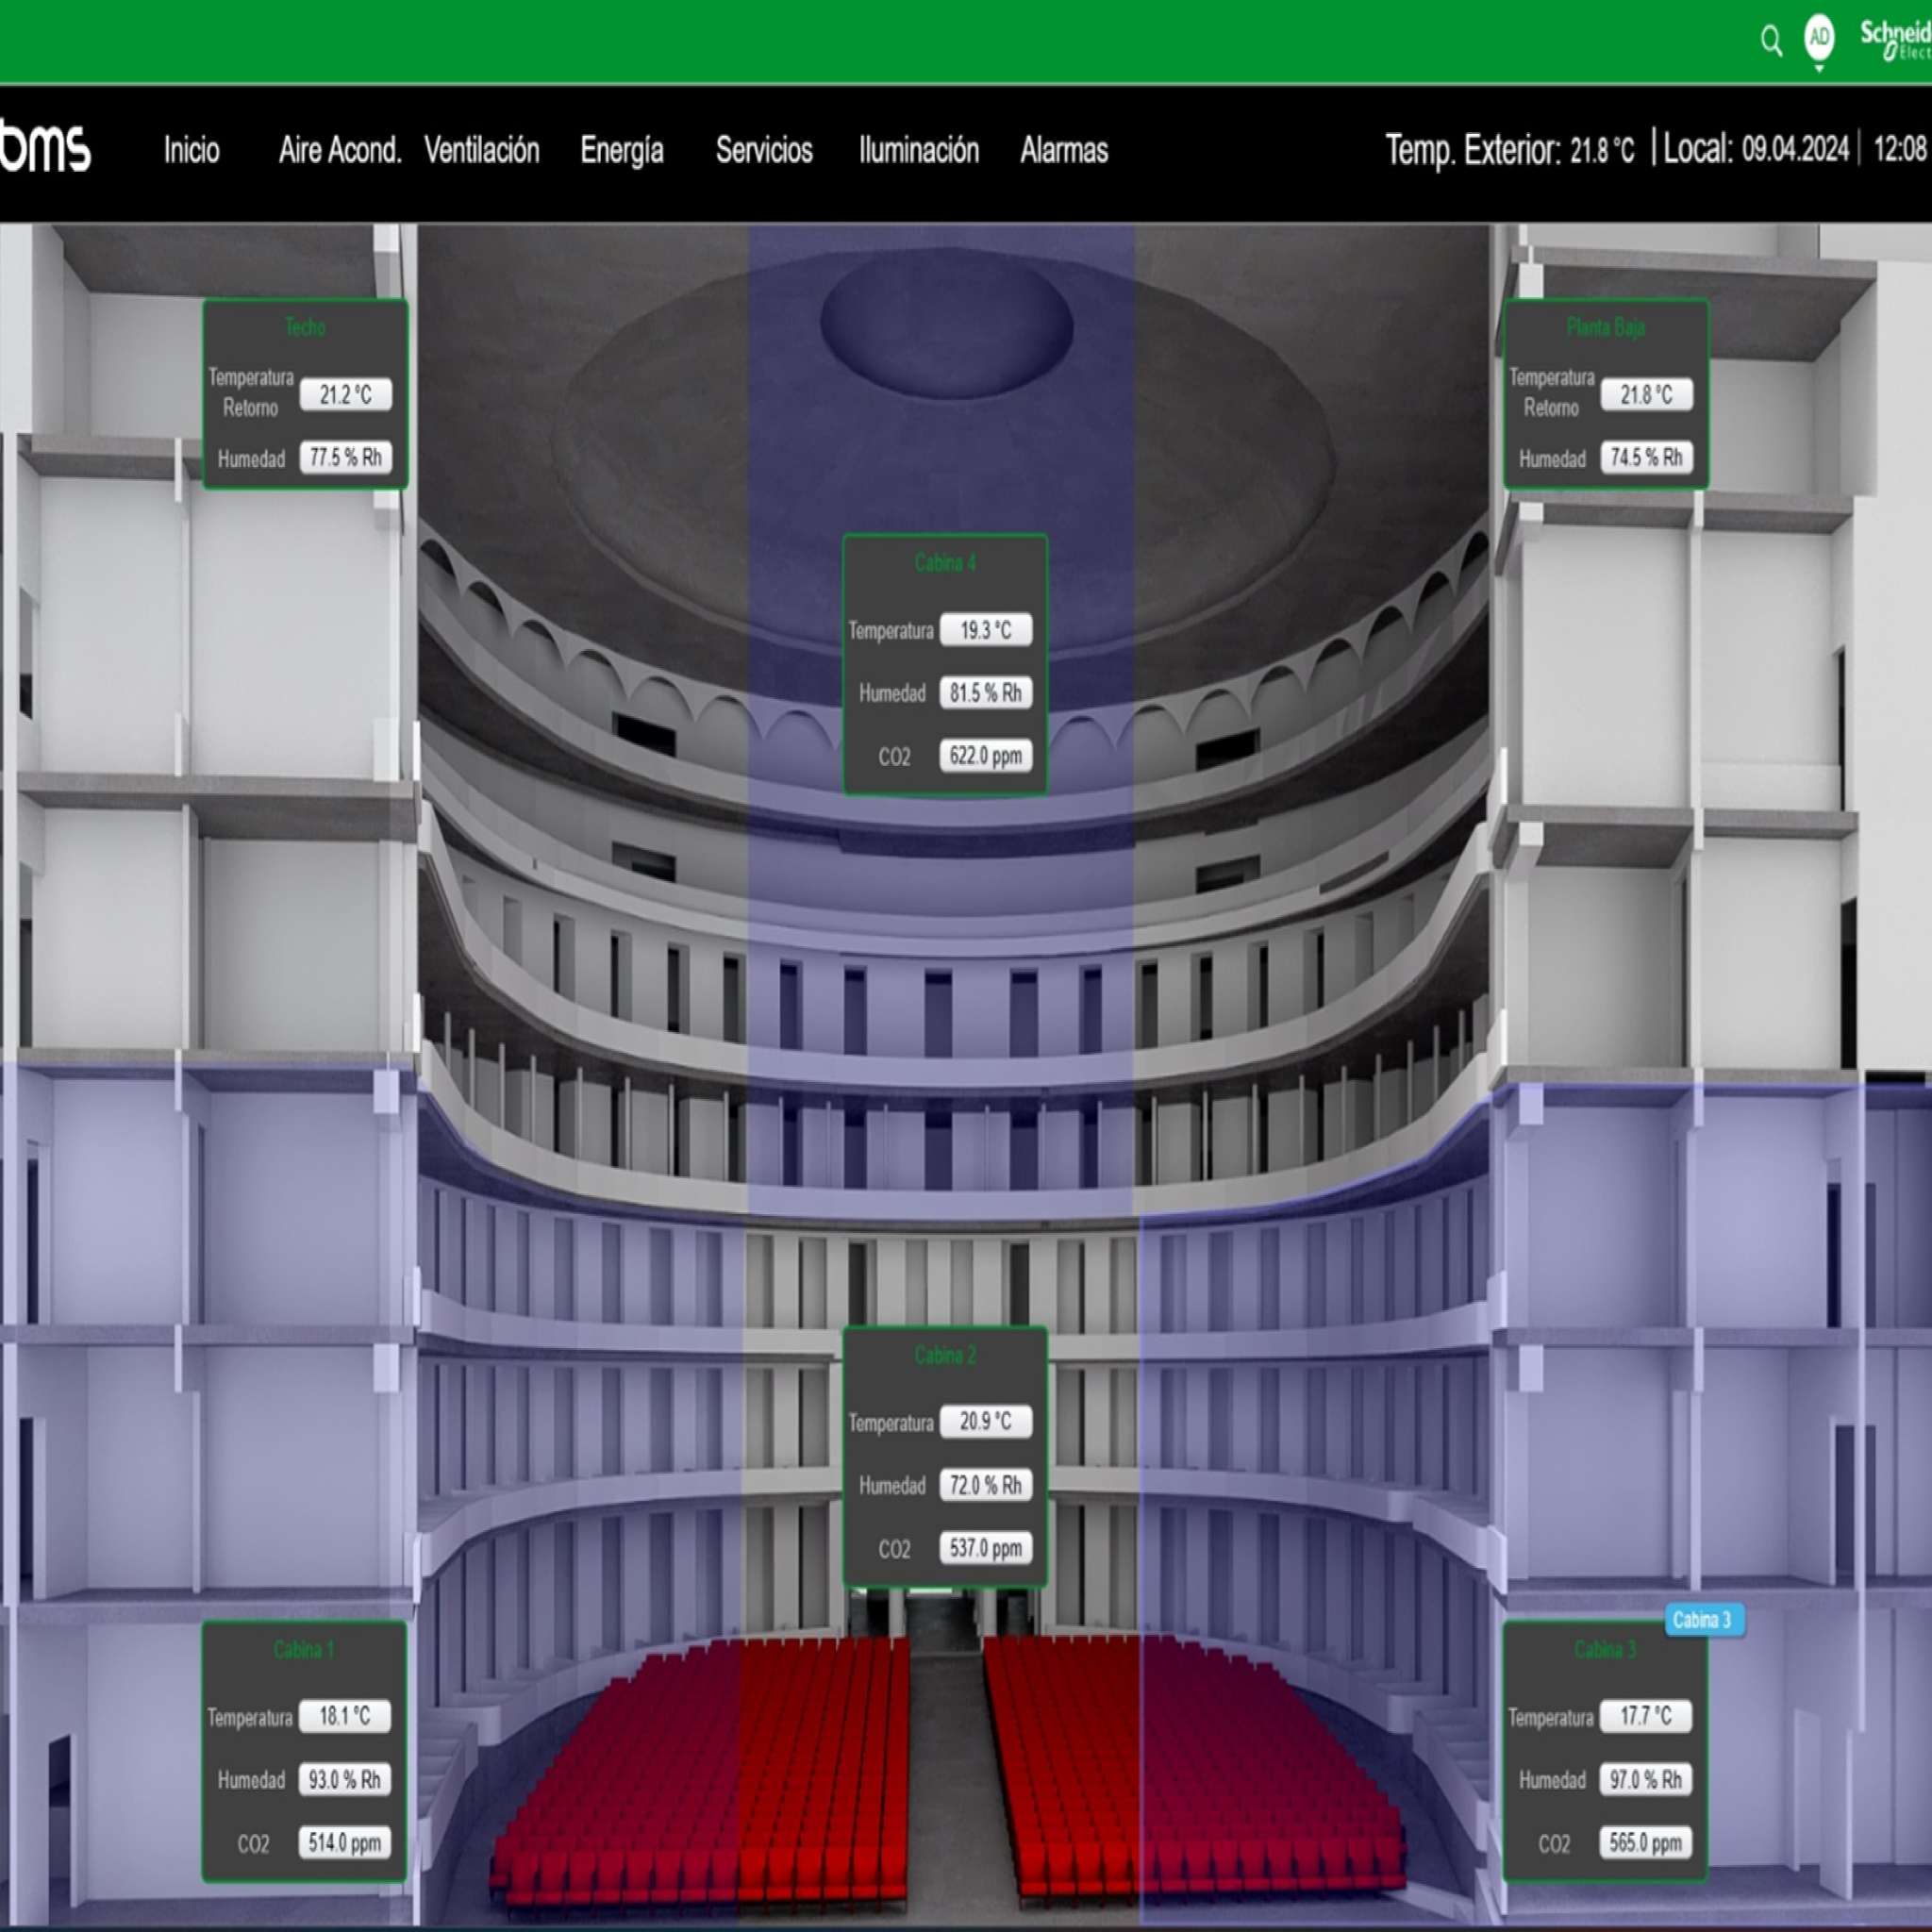Screen dimensions: 1932x1932
Task: Click the Cabina 2 panel header
Action: (945, 1355)
